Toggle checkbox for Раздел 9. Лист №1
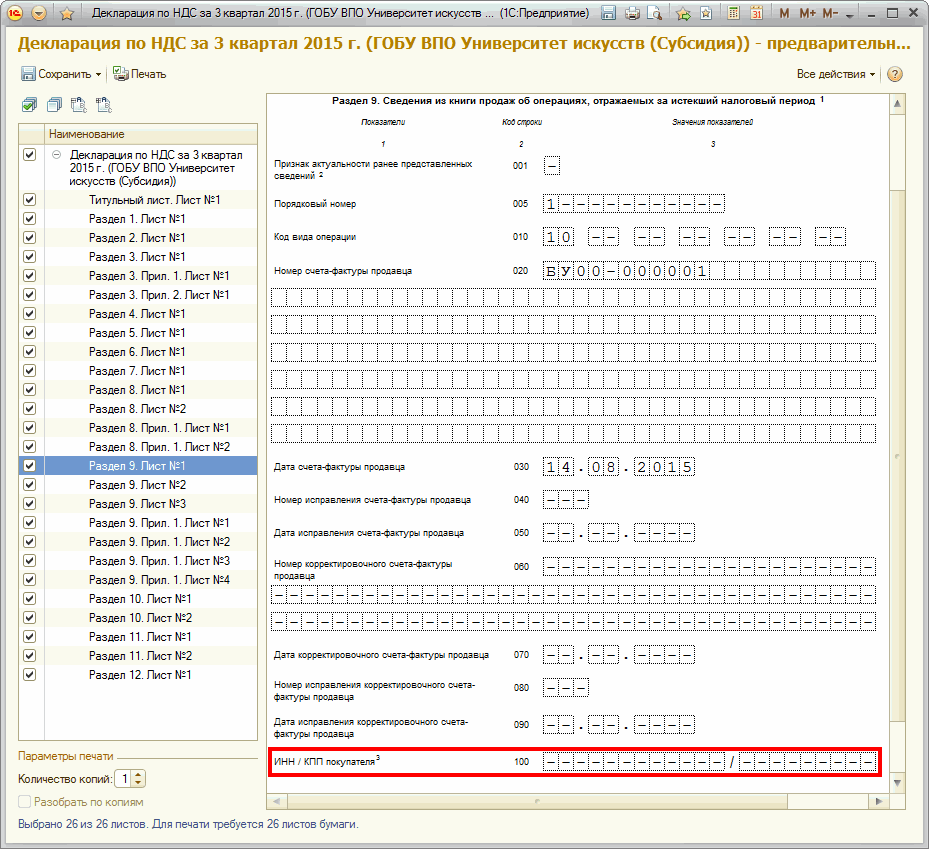The image size is (929, 849). click(29, 466)
